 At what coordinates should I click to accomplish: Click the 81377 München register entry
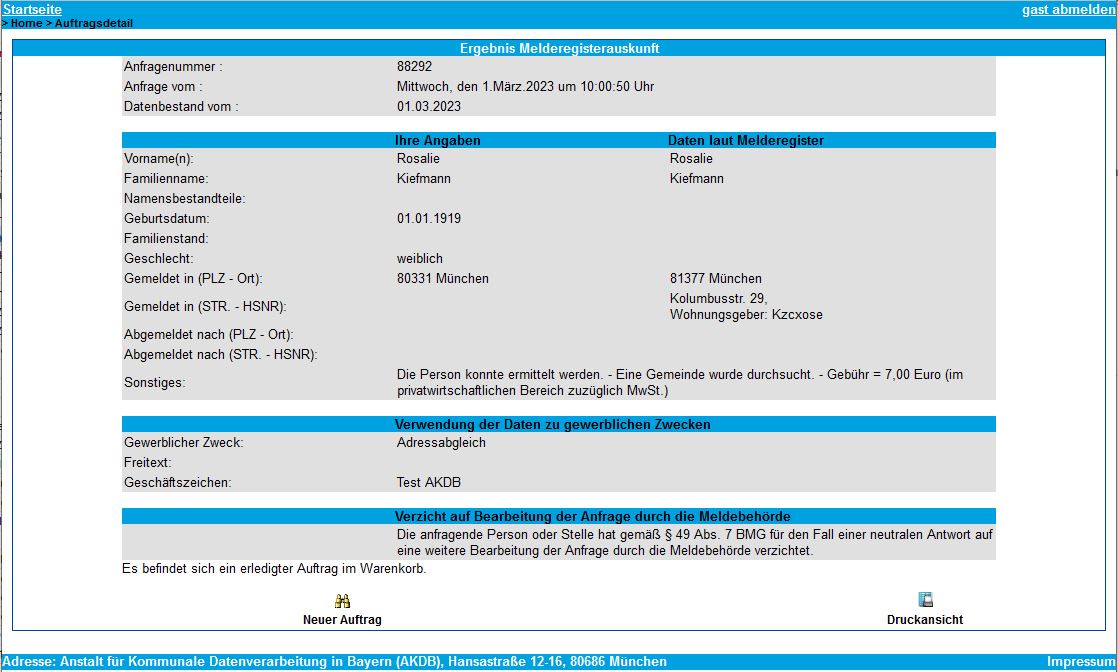[716, 279]
